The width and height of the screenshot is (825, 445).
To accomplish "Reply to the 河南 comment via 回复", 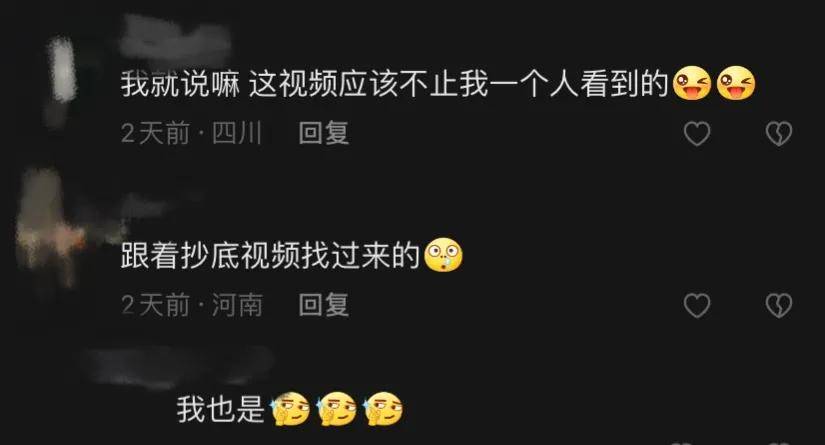I will [x=324, y=305].
